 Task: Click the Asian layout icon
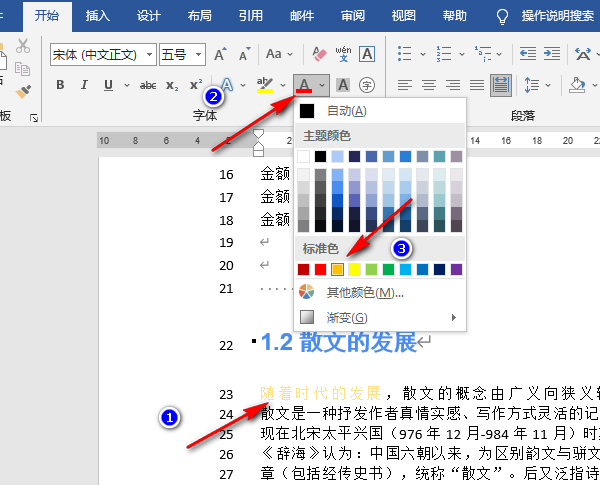tap(583, 54)
